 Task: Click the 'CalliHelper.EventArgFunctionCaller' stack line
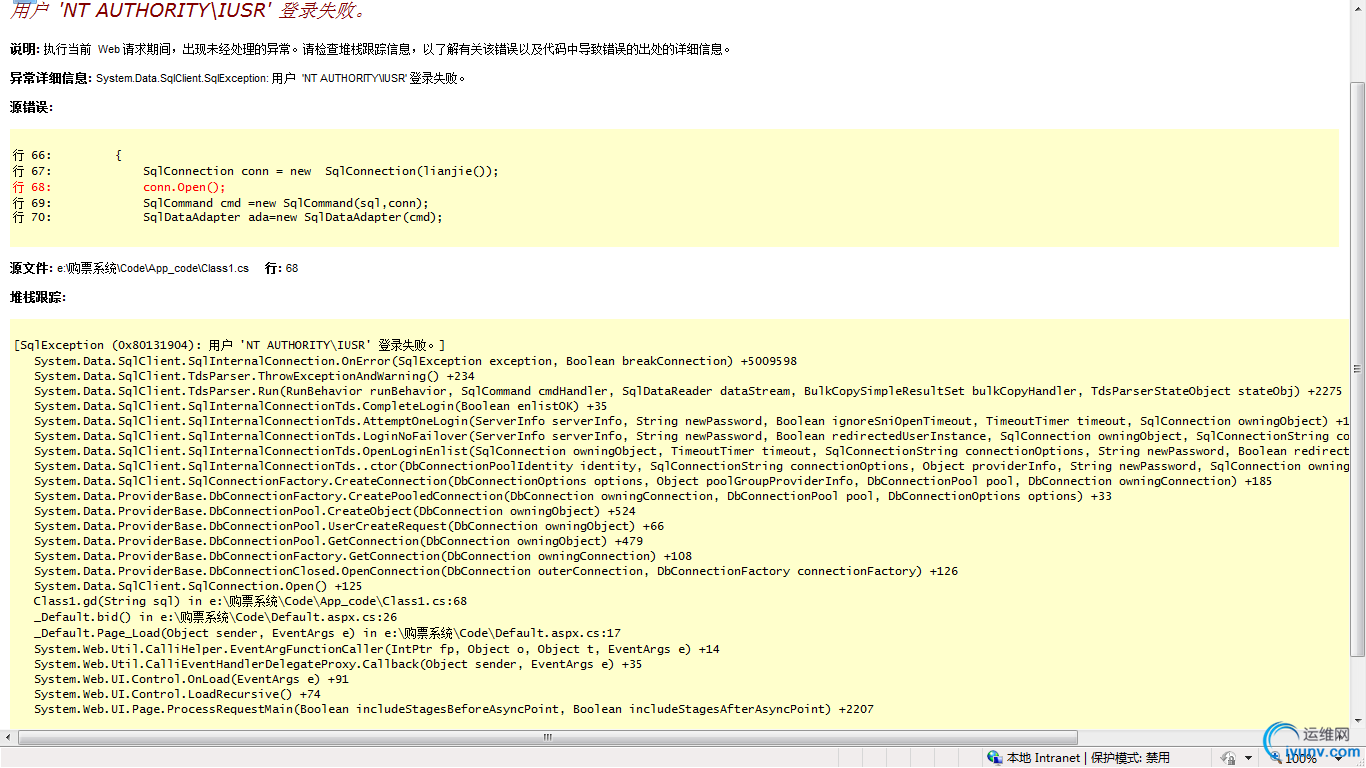point(376,649)
